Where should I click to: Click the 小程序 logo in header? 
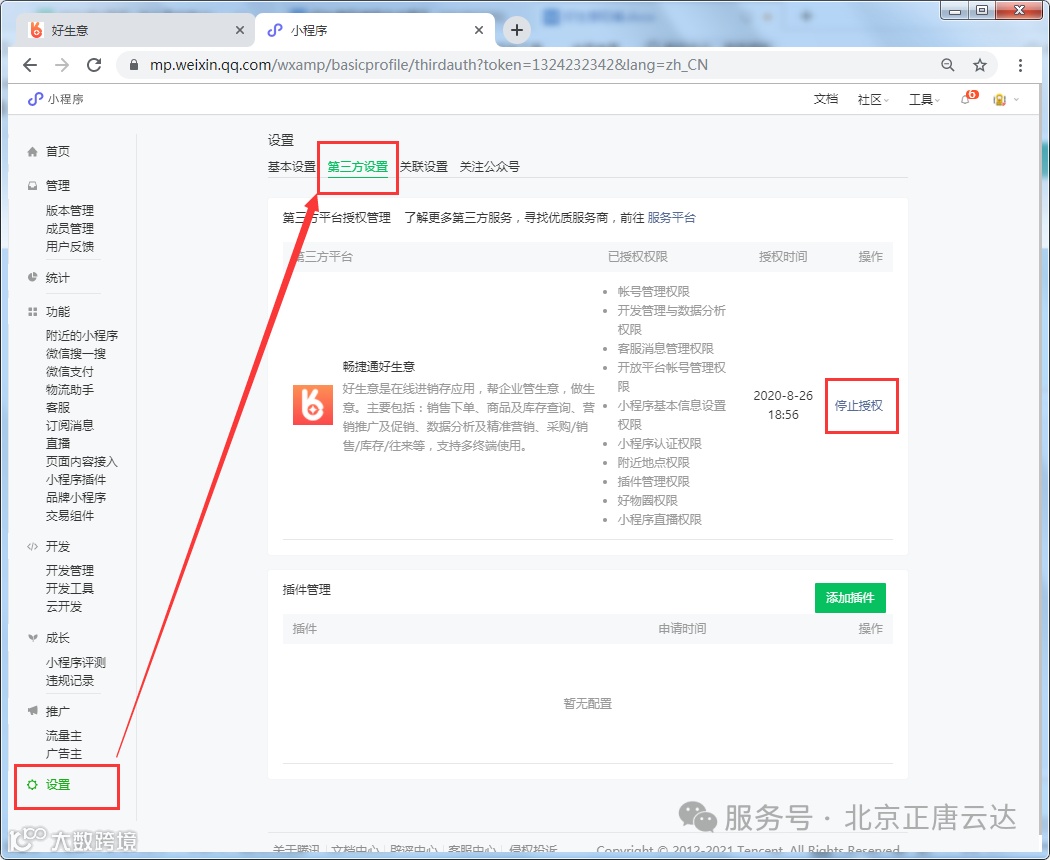(56, 99)
